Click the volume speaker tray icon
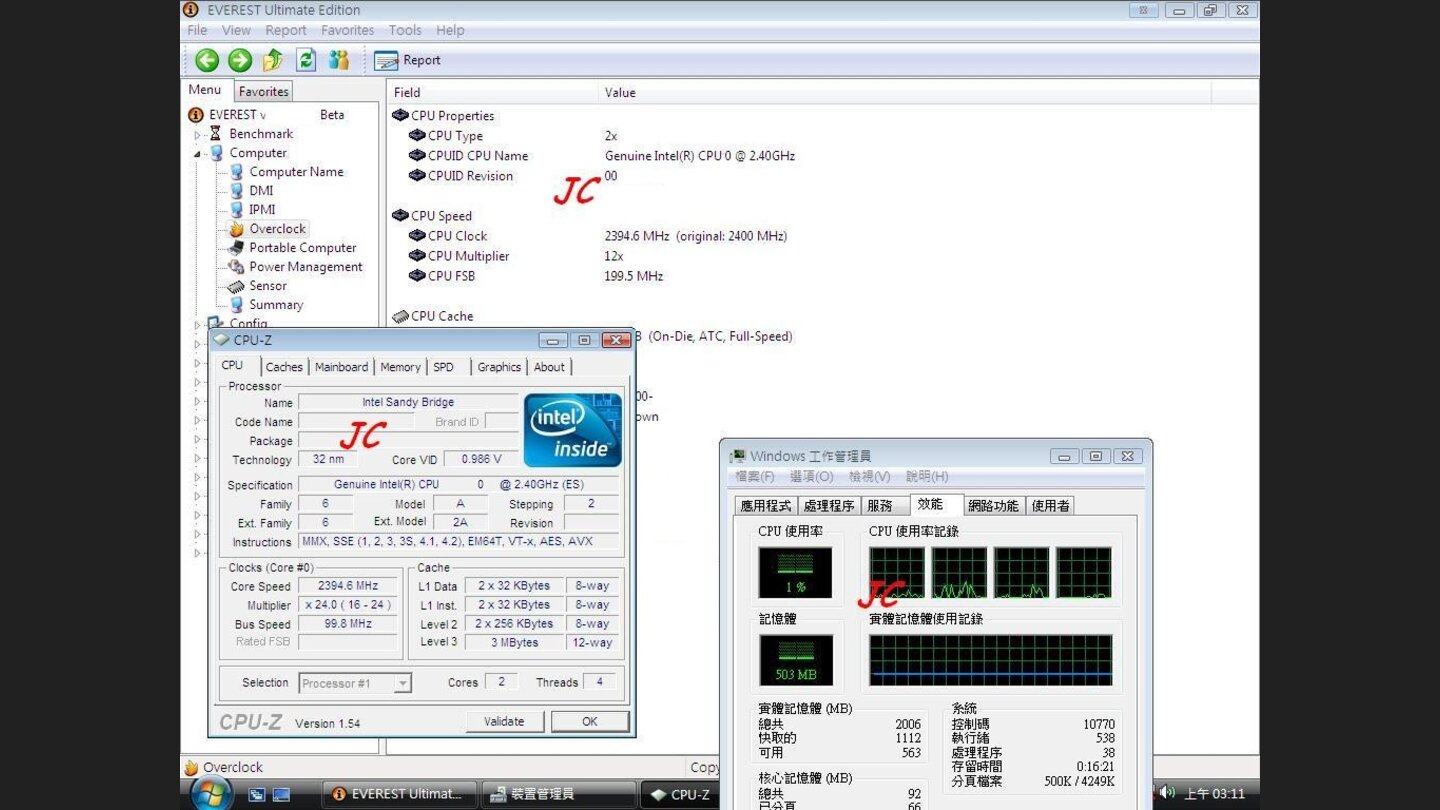The image size is (1440, 810). [1166, 793]
